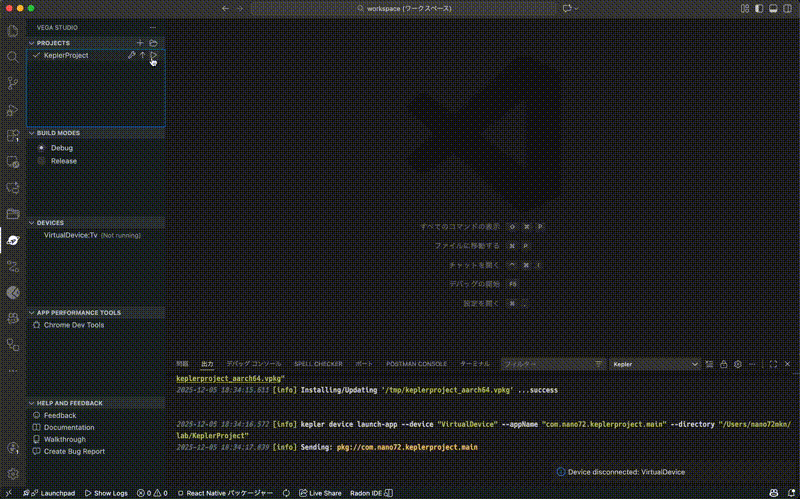This screenshot has width=800, height=499.
Task: Click the refresh sync icon in status bar
Action: 286,493
